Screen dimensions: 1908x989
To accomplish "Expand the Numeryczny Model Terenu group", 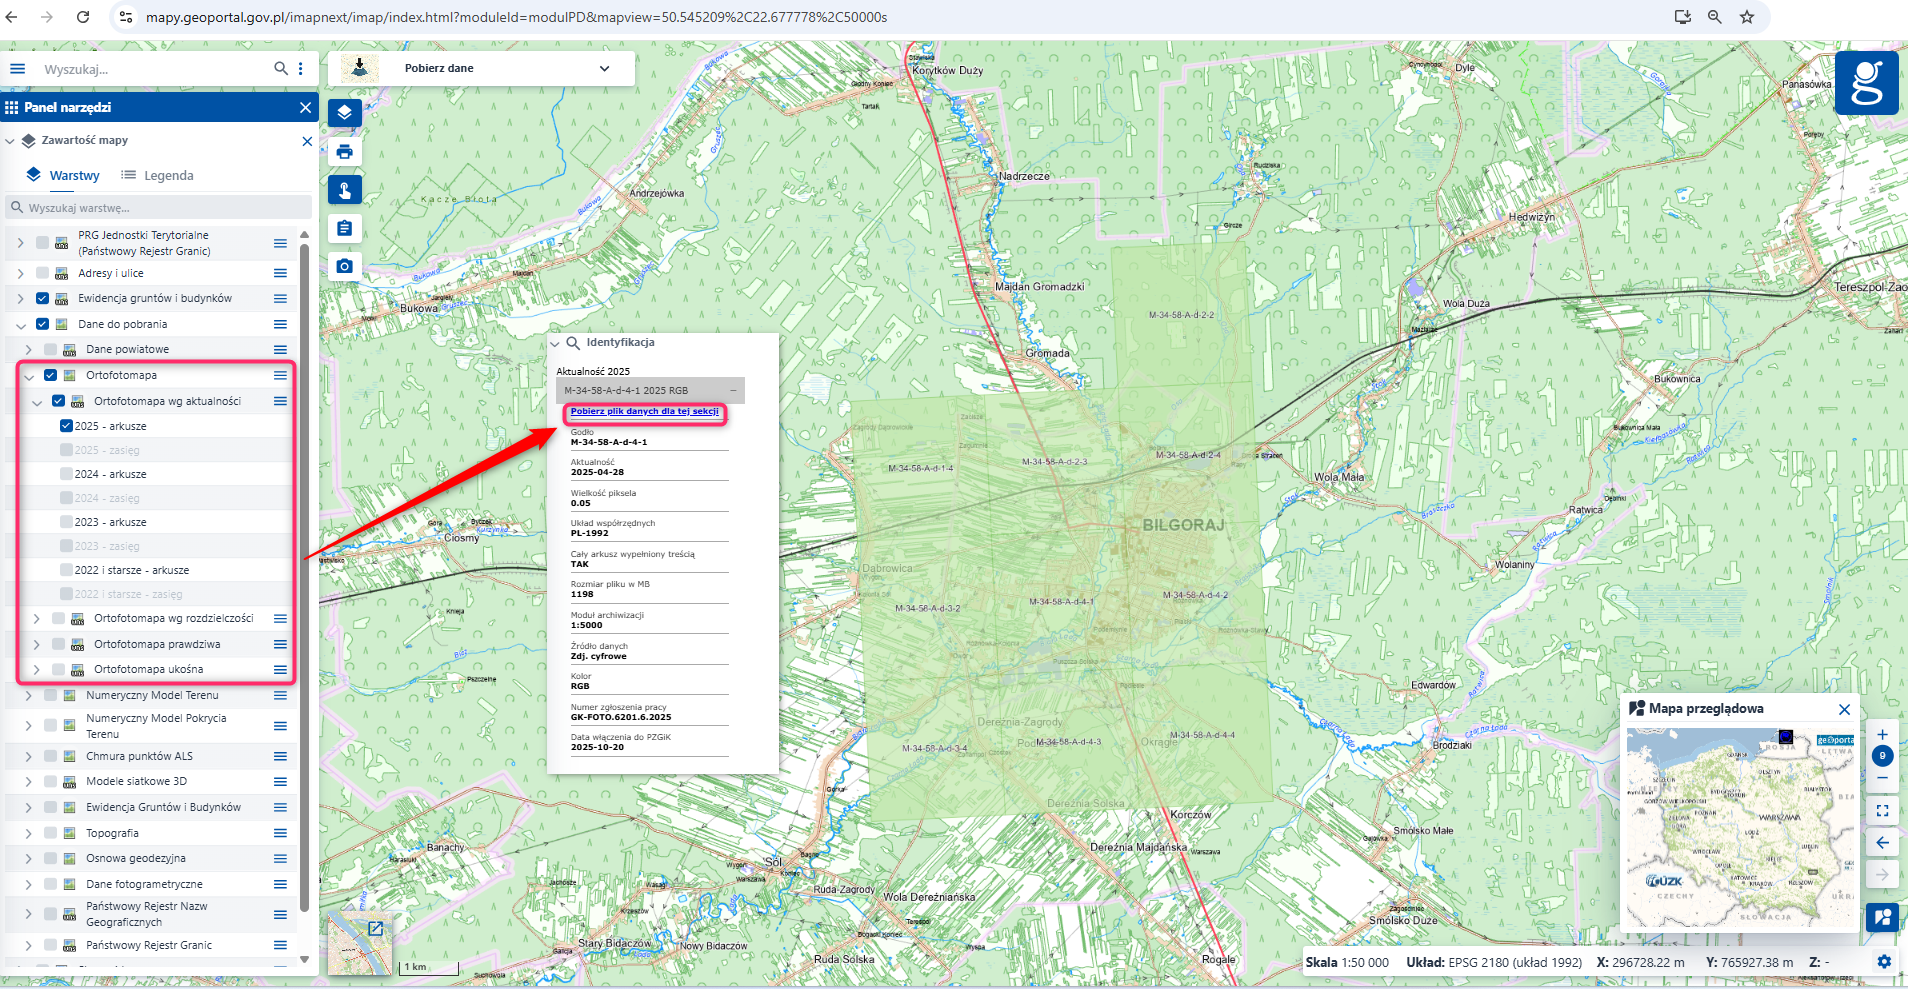I will pyautogui.click(x=29, y=695).
